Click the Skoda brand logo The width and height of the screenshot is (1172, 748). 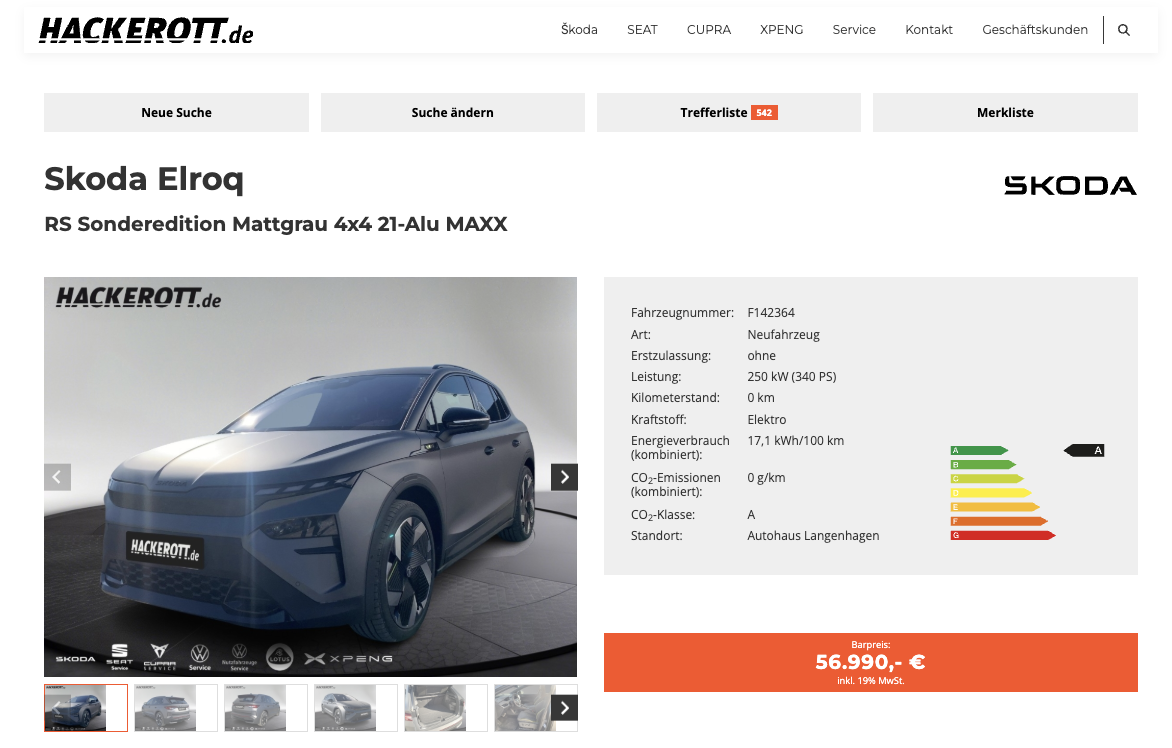(x=1070, y=185)
